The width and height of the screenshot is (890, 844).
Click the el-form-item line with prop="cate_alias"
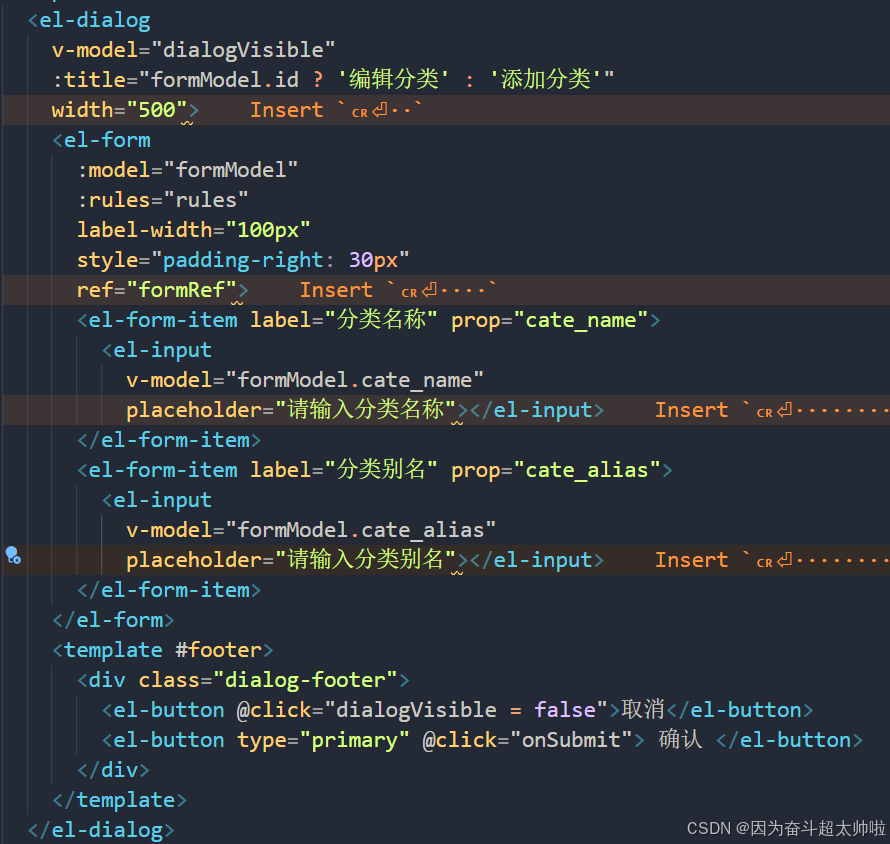pos(375,470)
